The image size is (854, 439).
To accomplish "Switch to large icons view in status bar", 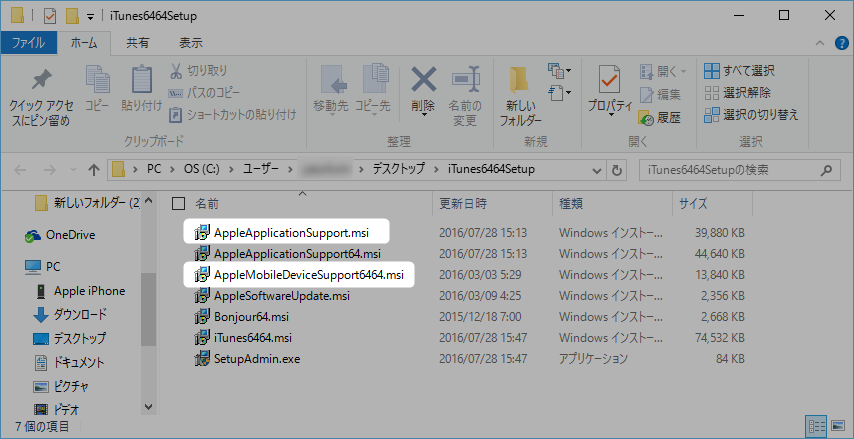I will tap(837, 425).
